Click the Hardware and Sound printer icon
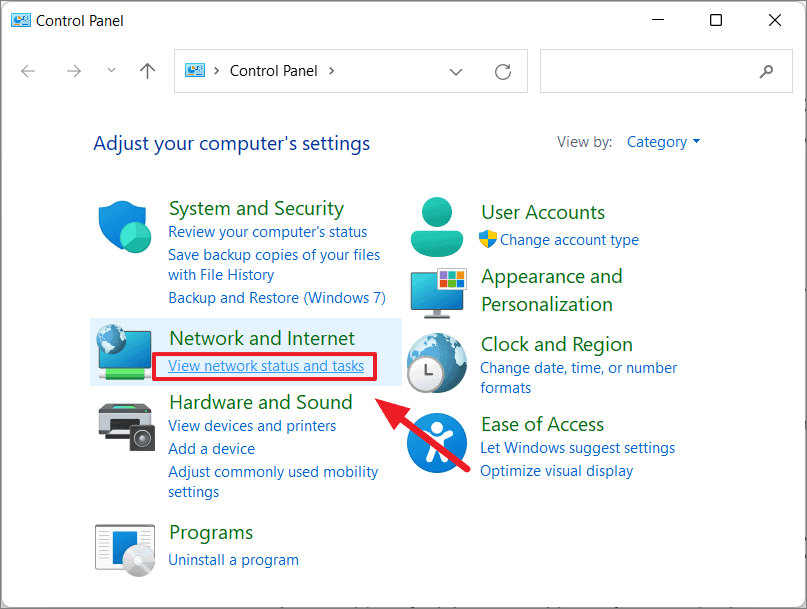 (x=124, y=425)
